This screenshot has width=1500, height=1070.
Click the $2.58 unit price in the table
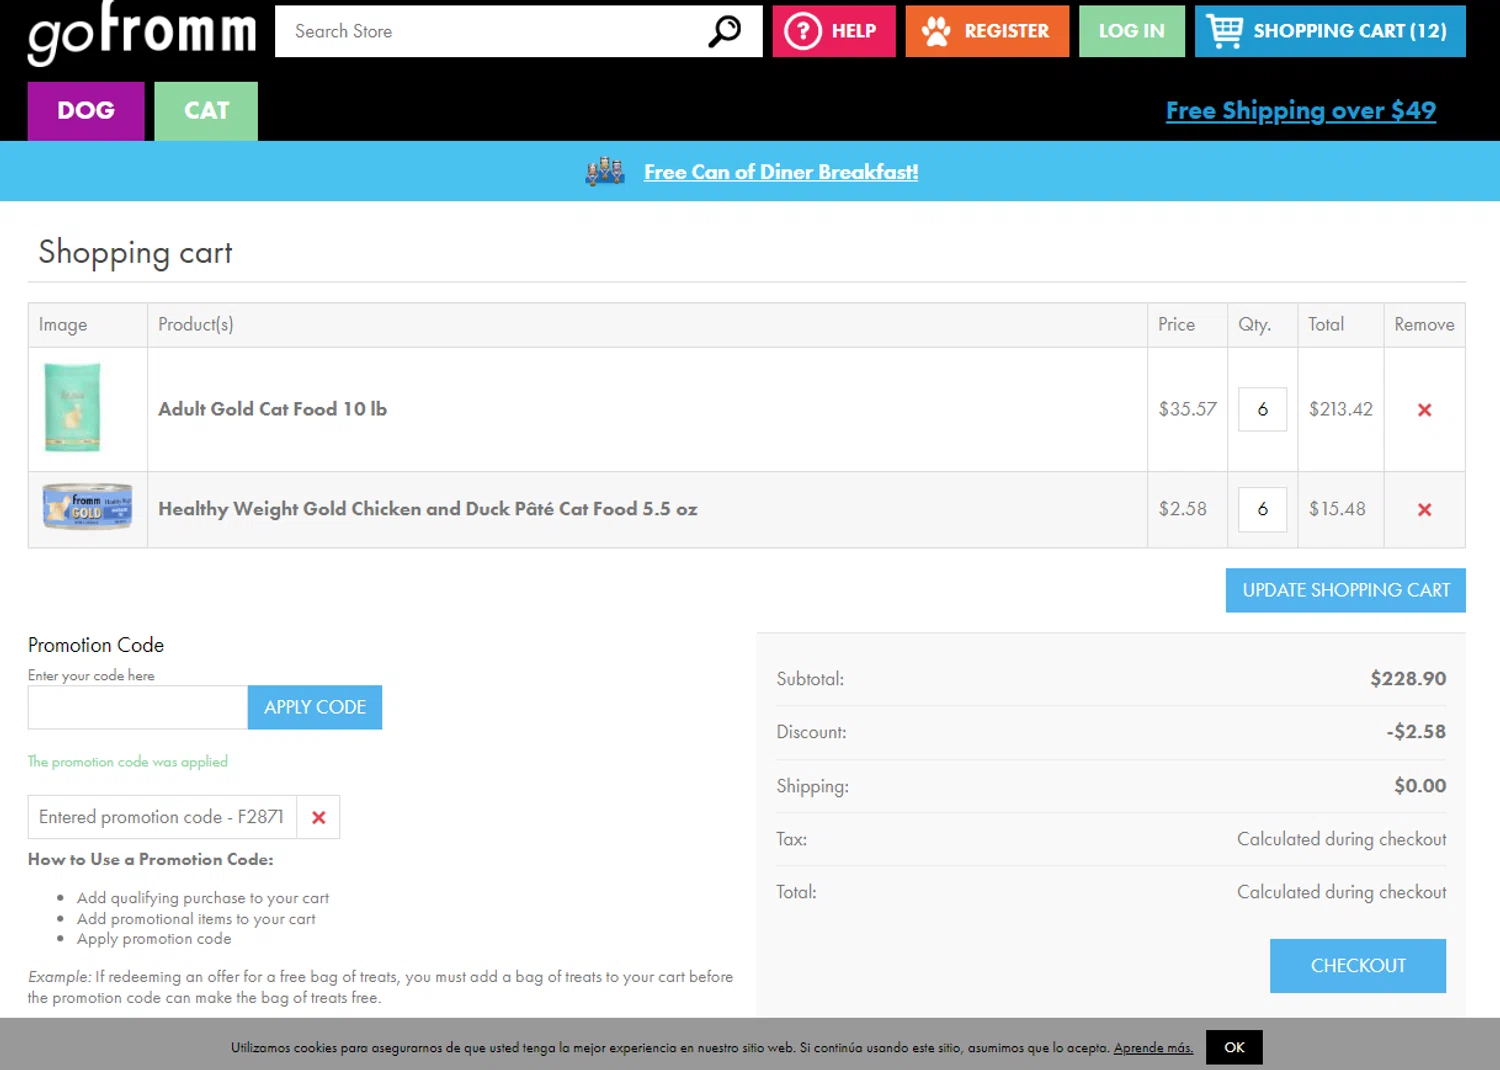1183,509
